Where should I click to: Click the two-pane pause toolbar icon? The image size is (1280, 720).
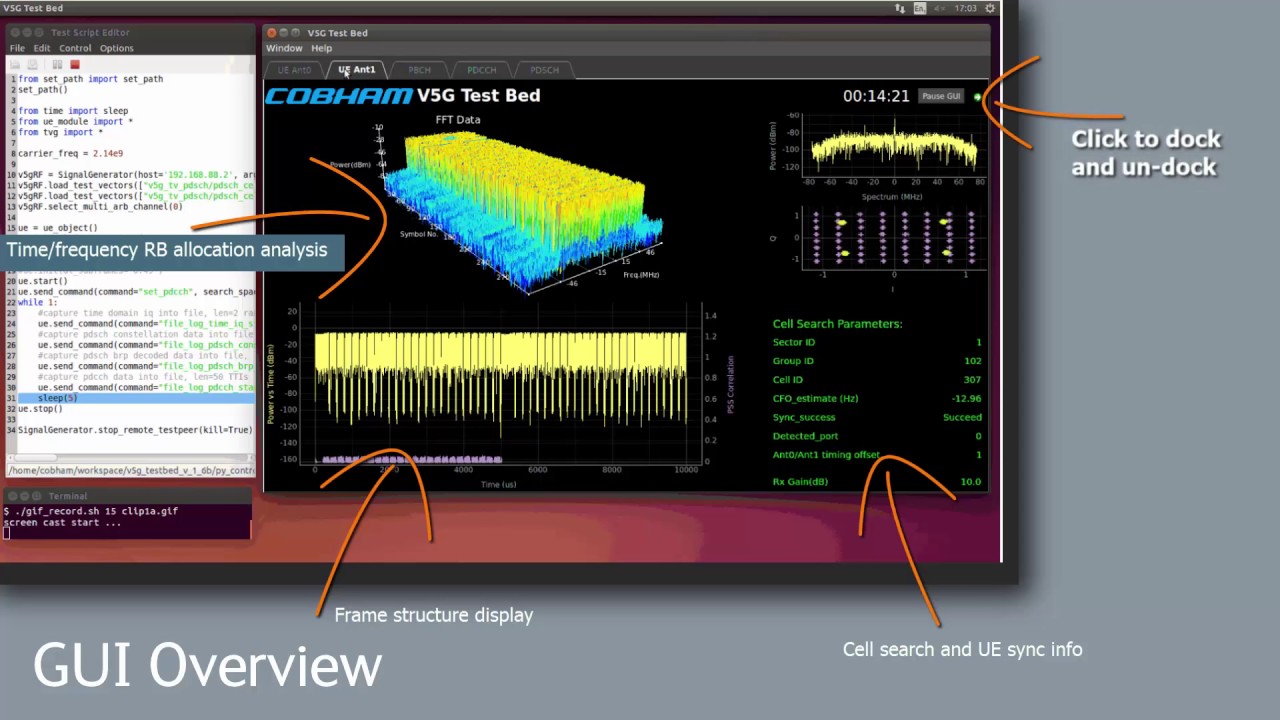(57, 64)
